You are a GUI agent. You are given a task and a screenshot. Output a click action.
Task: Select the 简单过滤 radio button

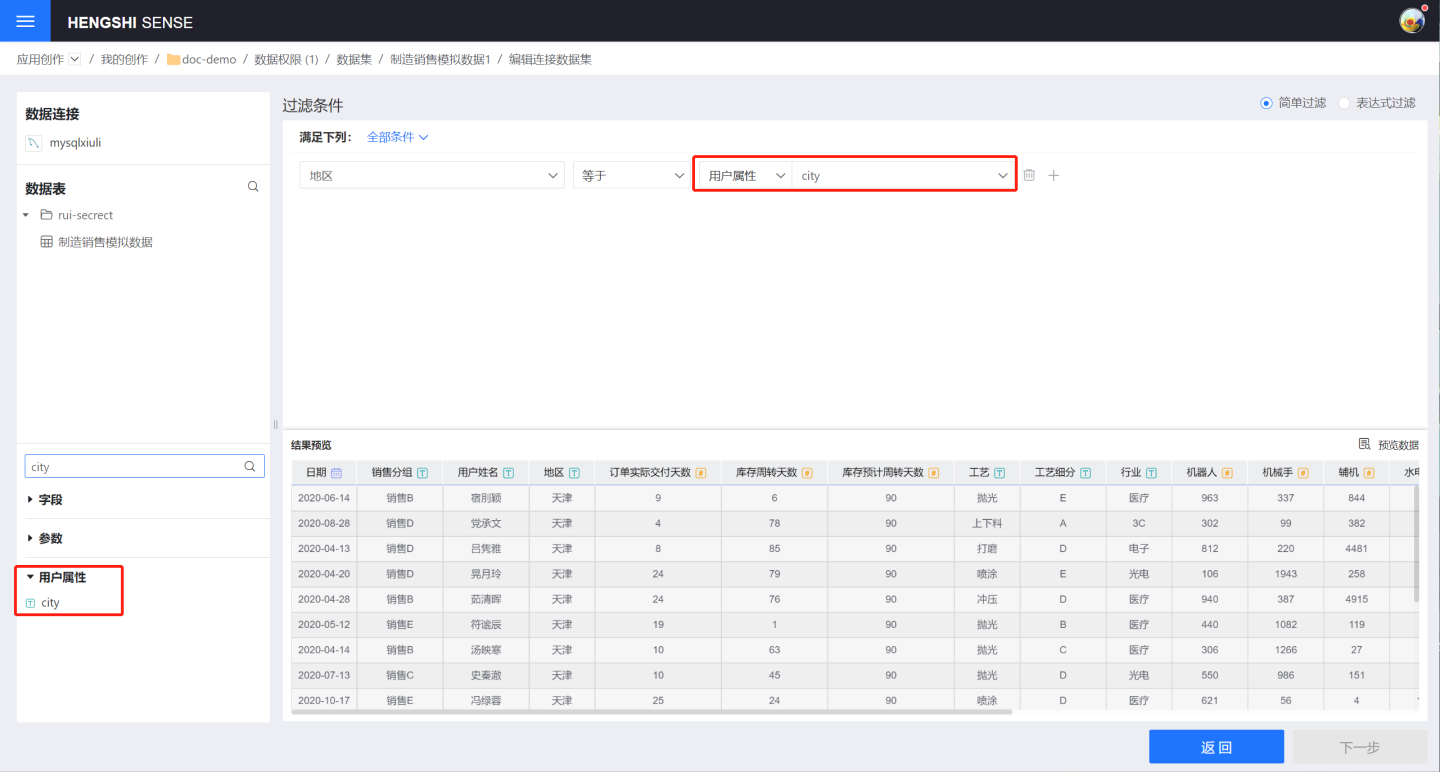pos(1267,103)
